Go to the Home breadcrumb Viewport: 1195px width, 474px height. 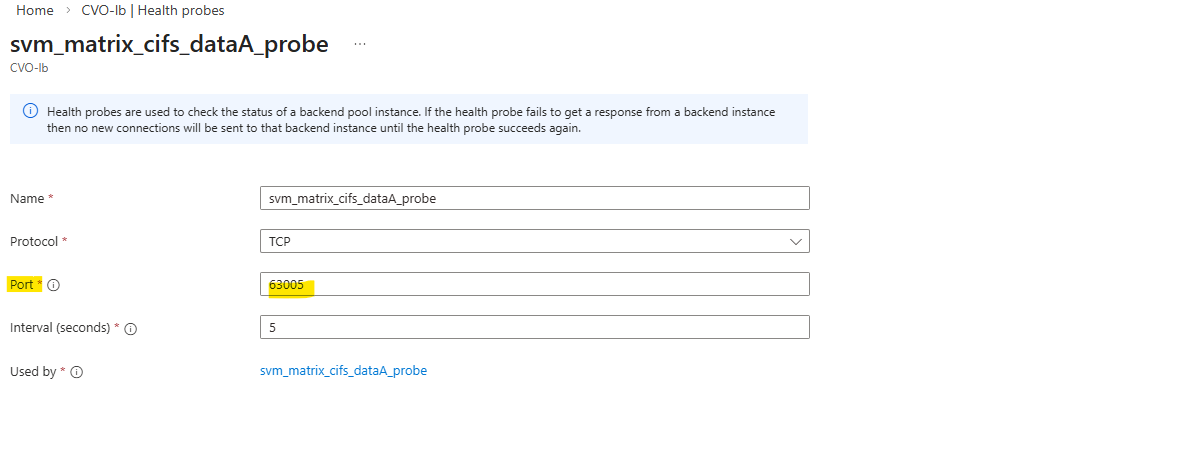coord(35,10)
